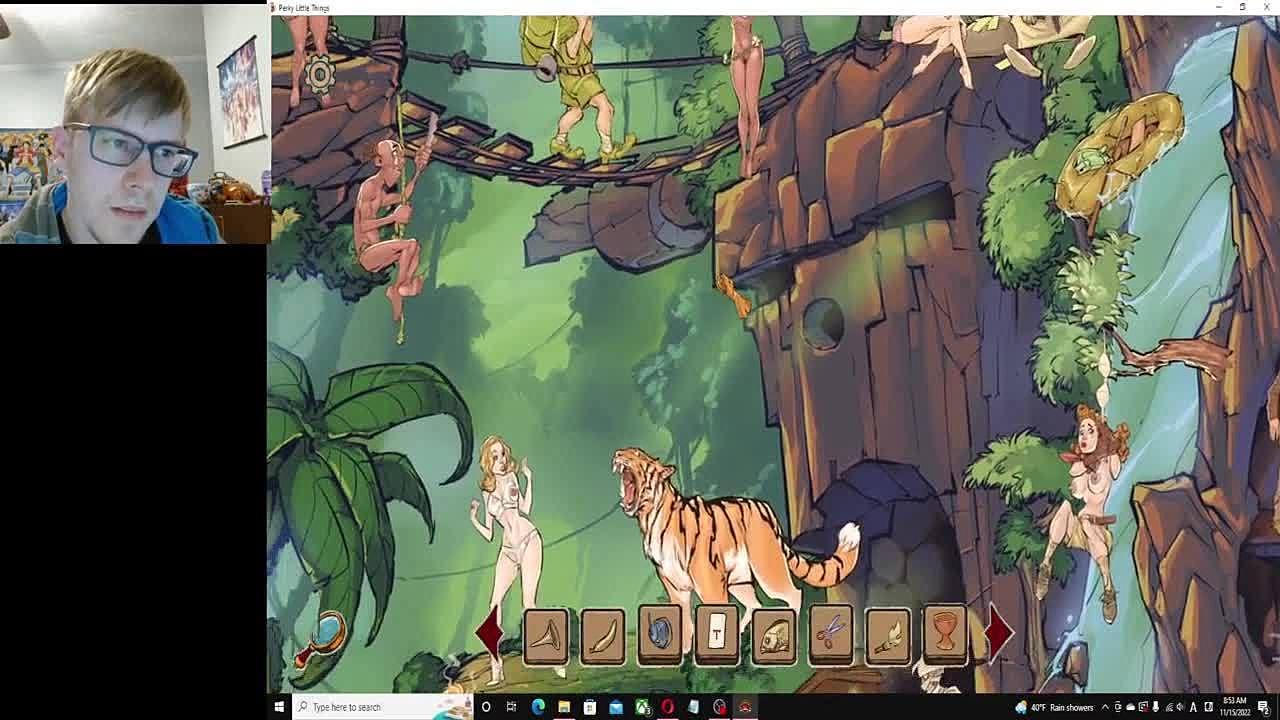Open the clock showing 8:53 AM
Screen dimensions: 1280x720
1235,707
